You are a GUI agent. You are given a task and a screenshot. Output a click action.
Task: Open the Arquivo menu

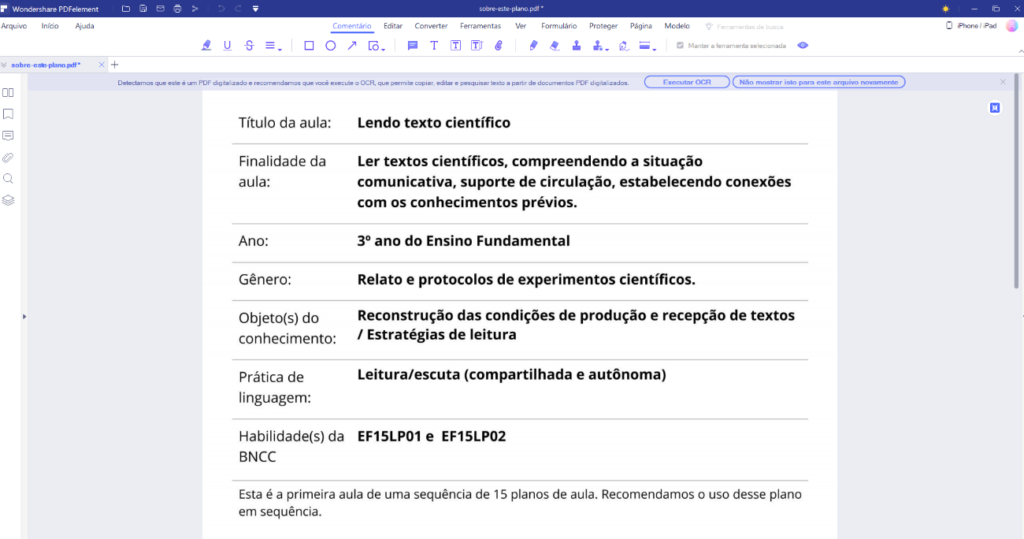click(x=14, y=25)
